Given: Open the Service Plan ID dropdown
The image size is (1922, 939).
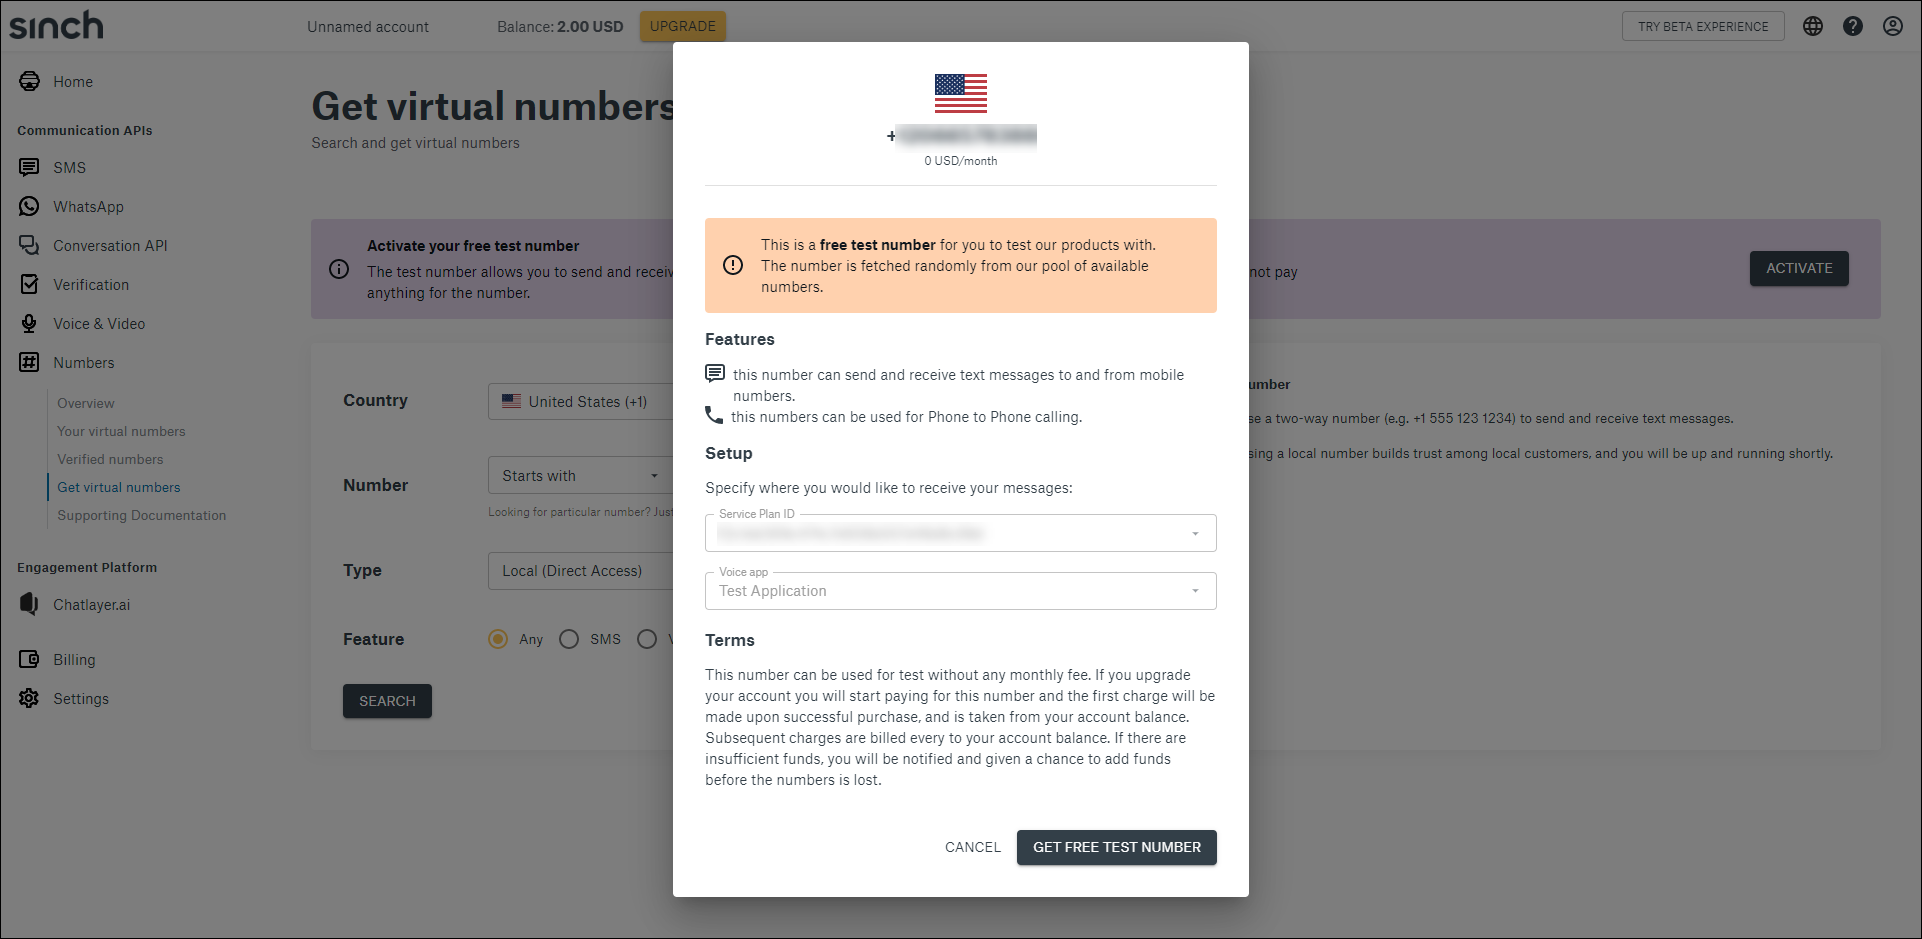Looking at the screenshot, I should [1194, 533].
